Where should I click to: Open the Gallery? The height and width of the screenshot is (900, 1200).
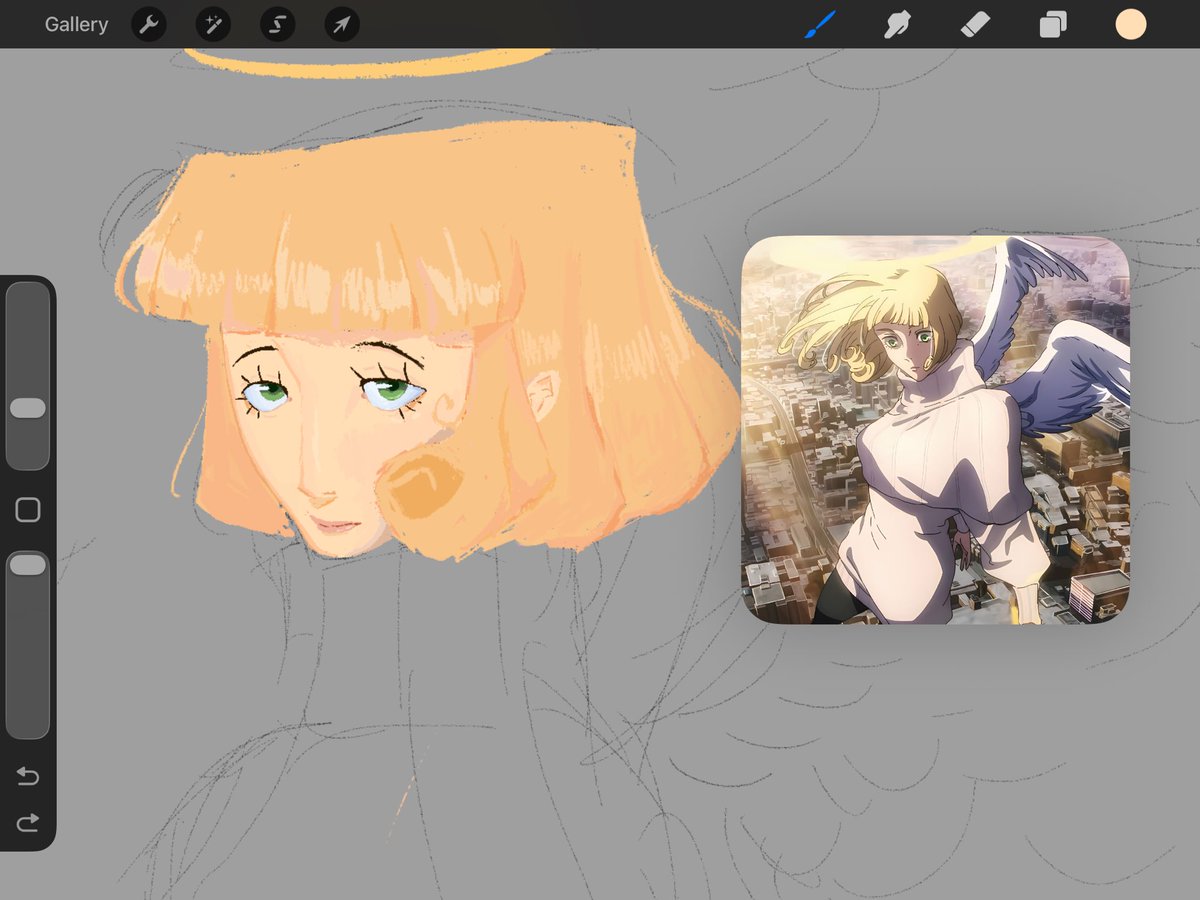[76, 24]
